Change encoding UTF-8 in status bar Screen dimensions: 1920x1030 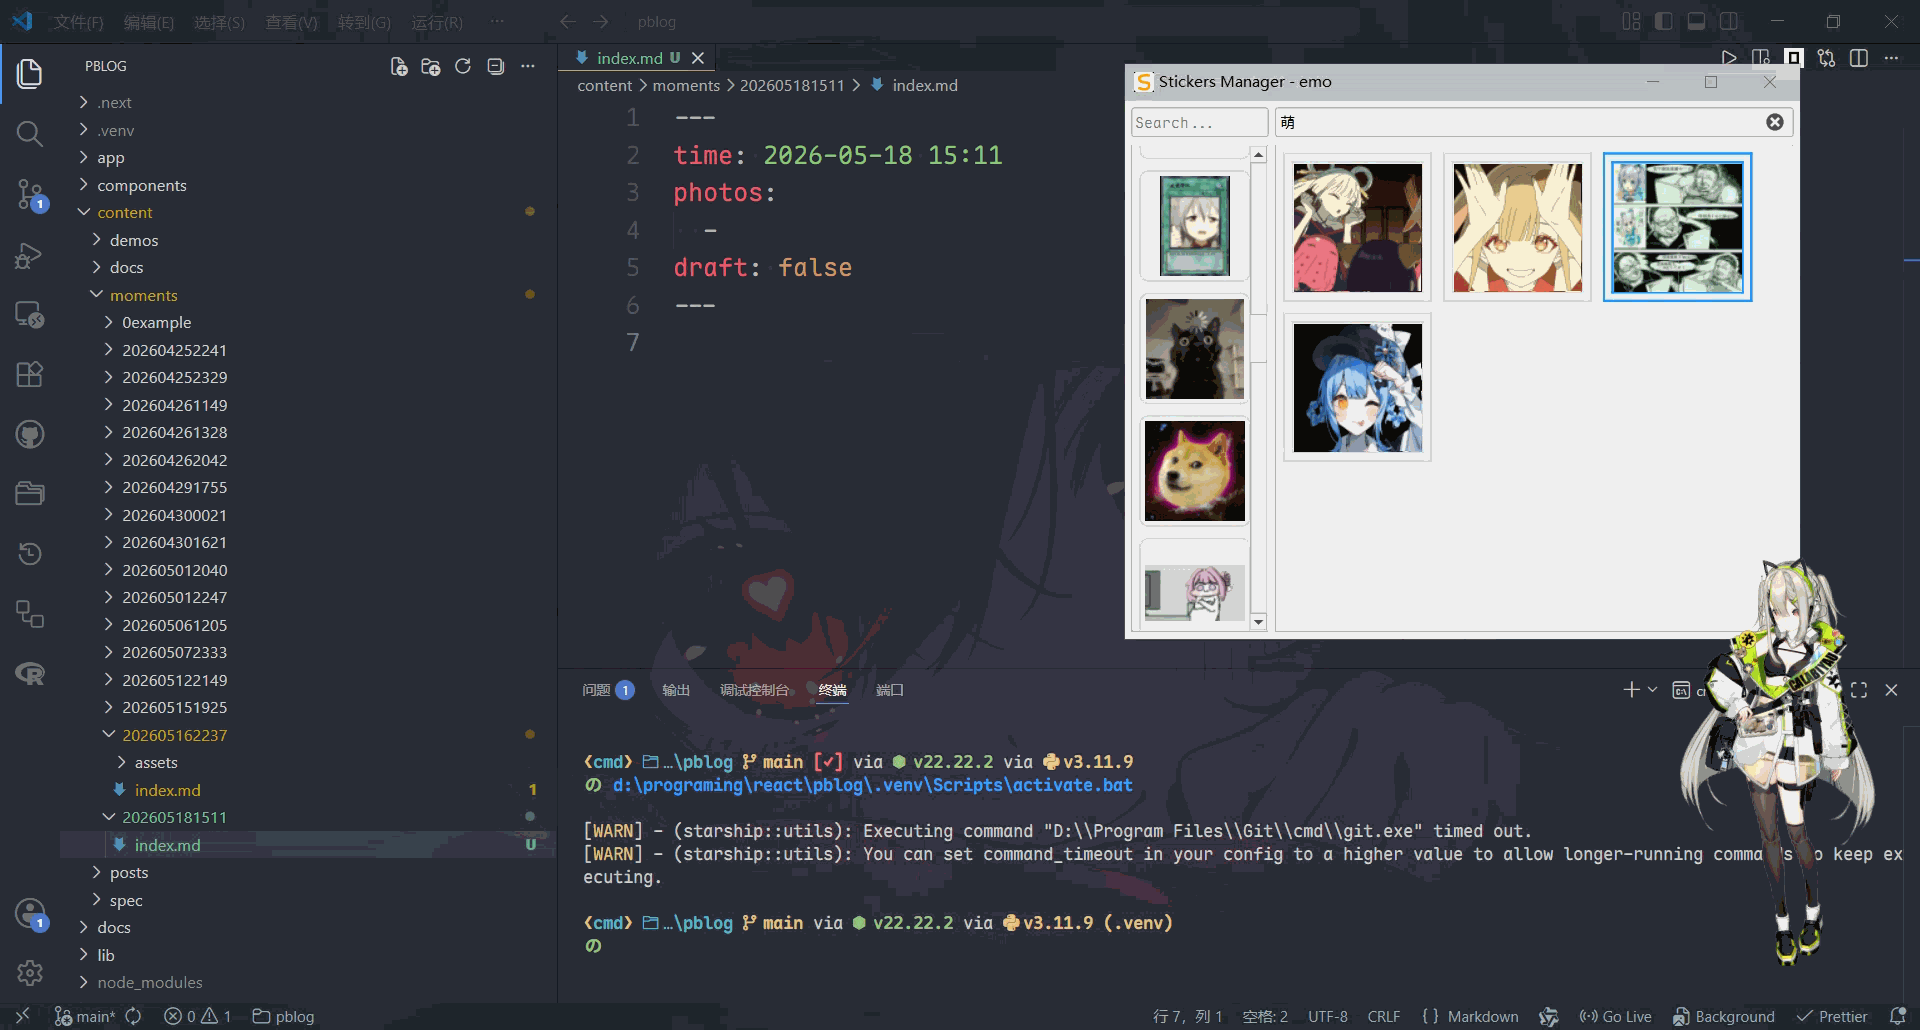click(1327, 1016)
